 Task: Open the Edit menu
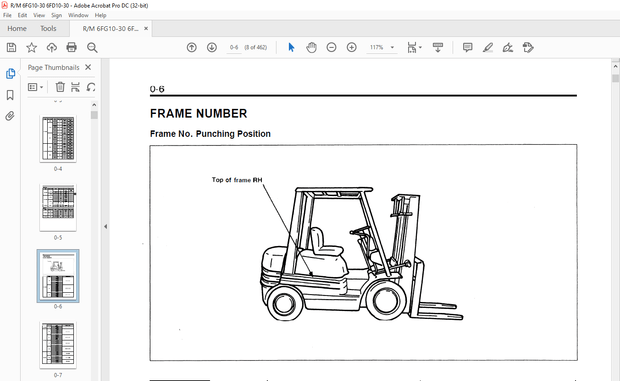(22, 15)
